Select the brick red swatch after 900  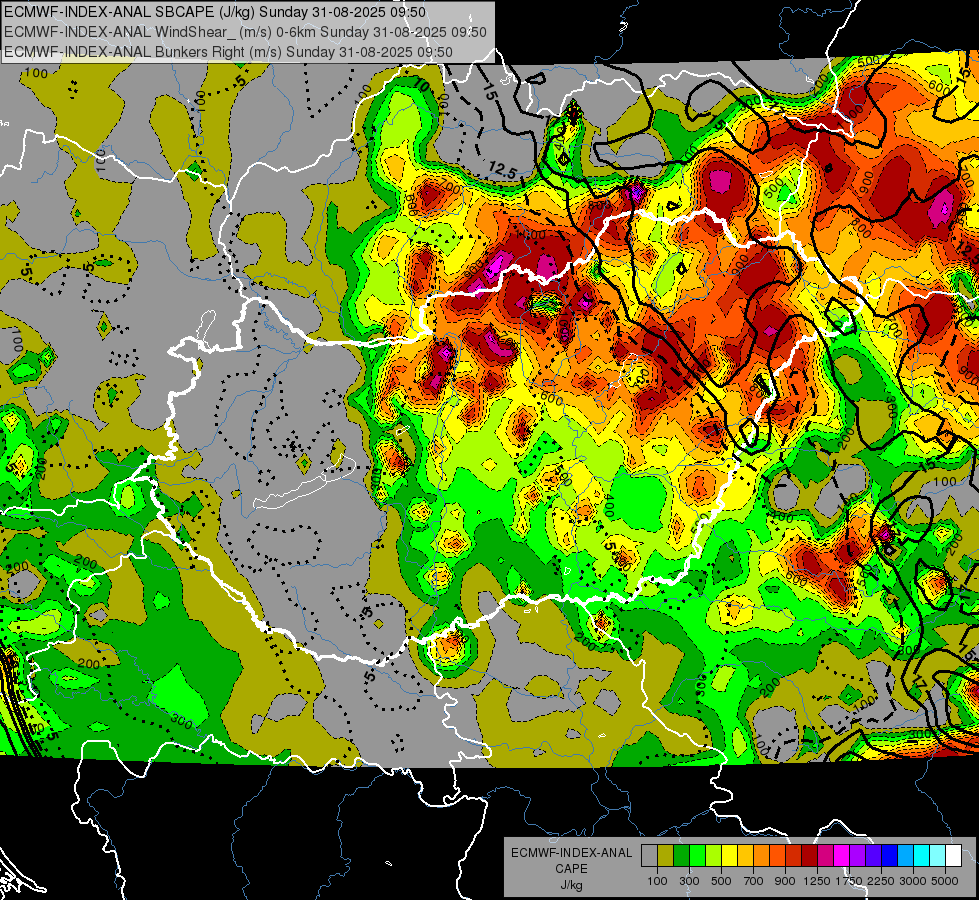click(794, 855)
